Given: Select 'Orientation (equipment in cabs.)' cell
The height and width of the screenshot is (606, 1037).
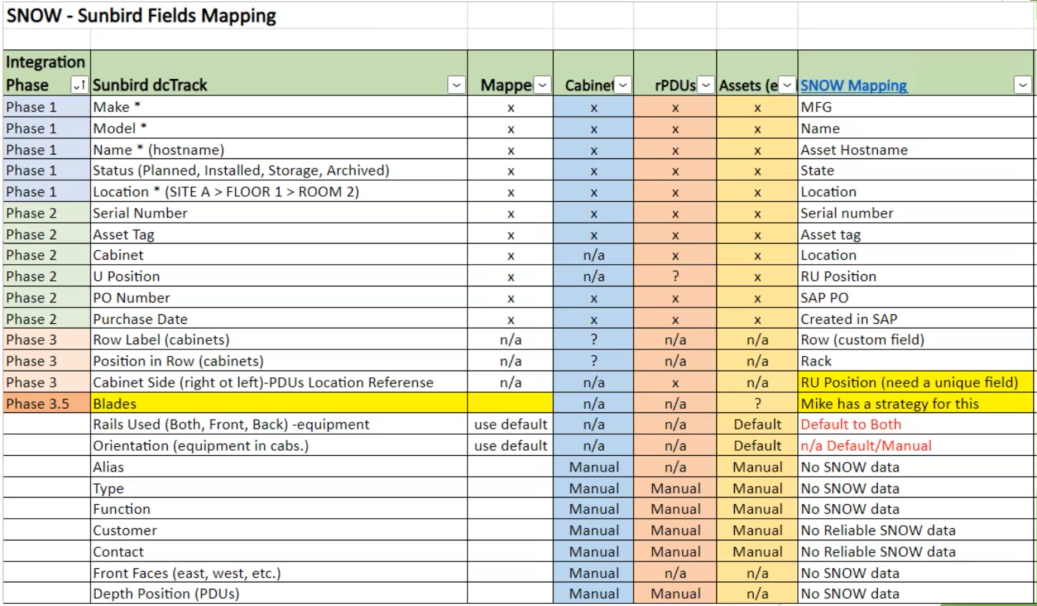Looking at the screenshot, I should coord(278,445).
